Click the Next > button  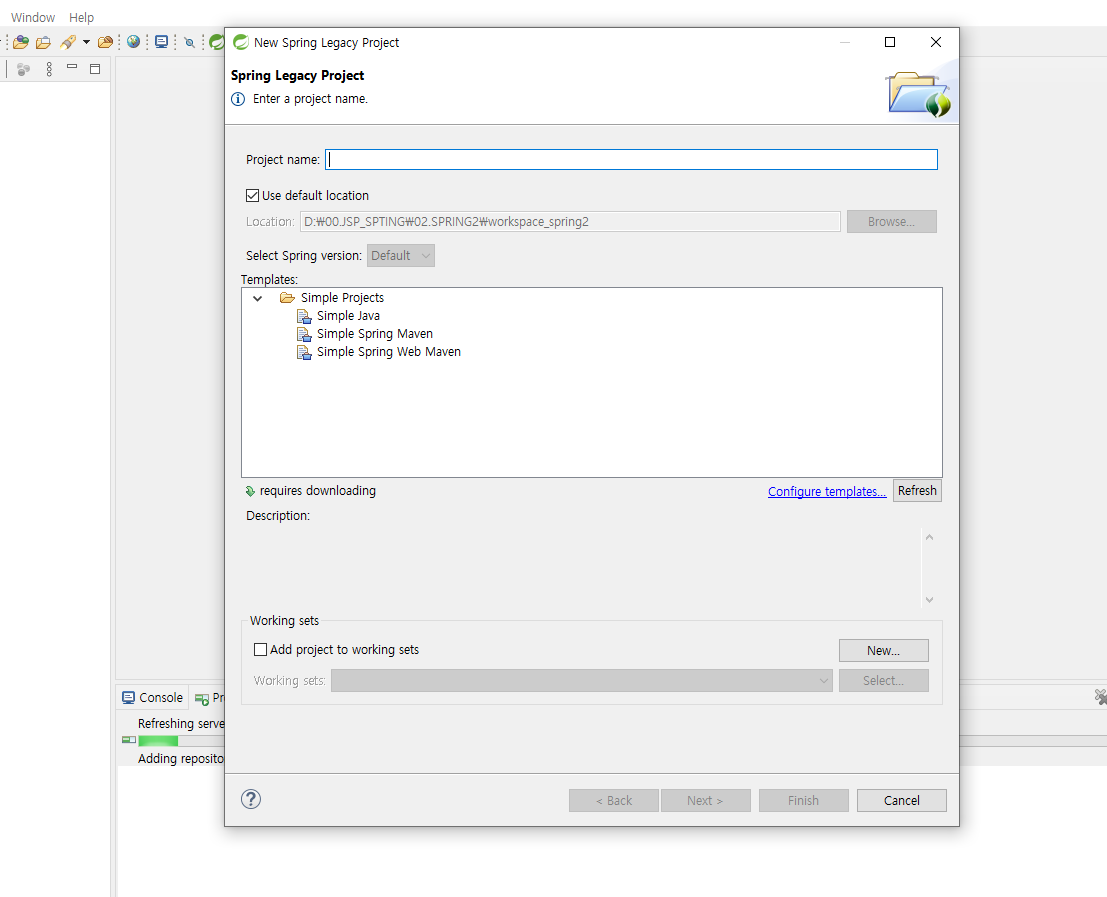point(705,800)
